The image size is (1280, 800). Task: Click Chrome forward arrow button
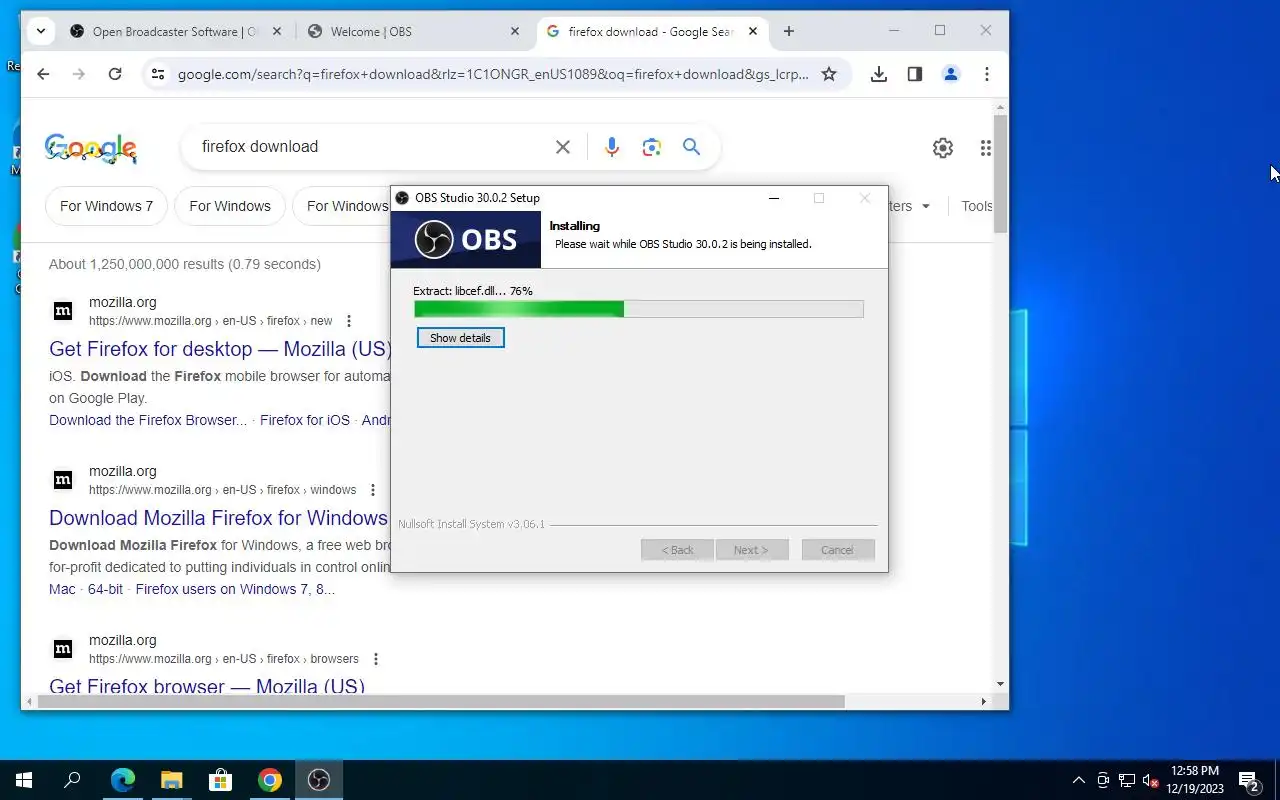coord(79,74)
